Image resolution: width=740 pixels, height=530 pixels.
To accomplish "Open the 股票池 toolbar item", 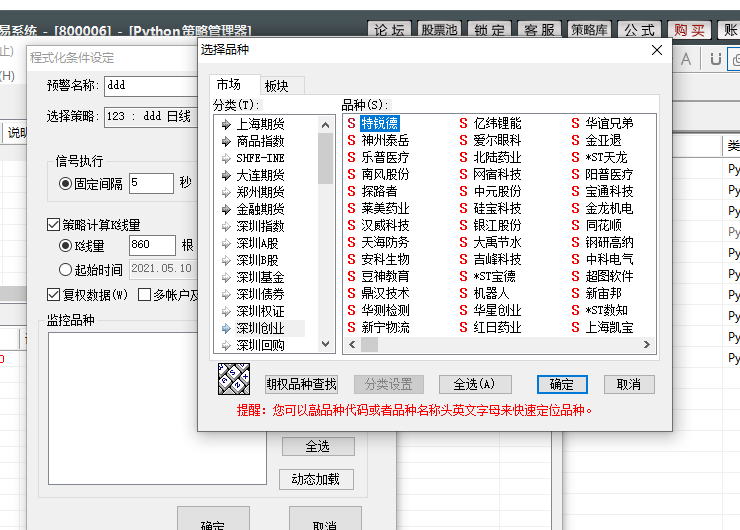I will point(445,29).
